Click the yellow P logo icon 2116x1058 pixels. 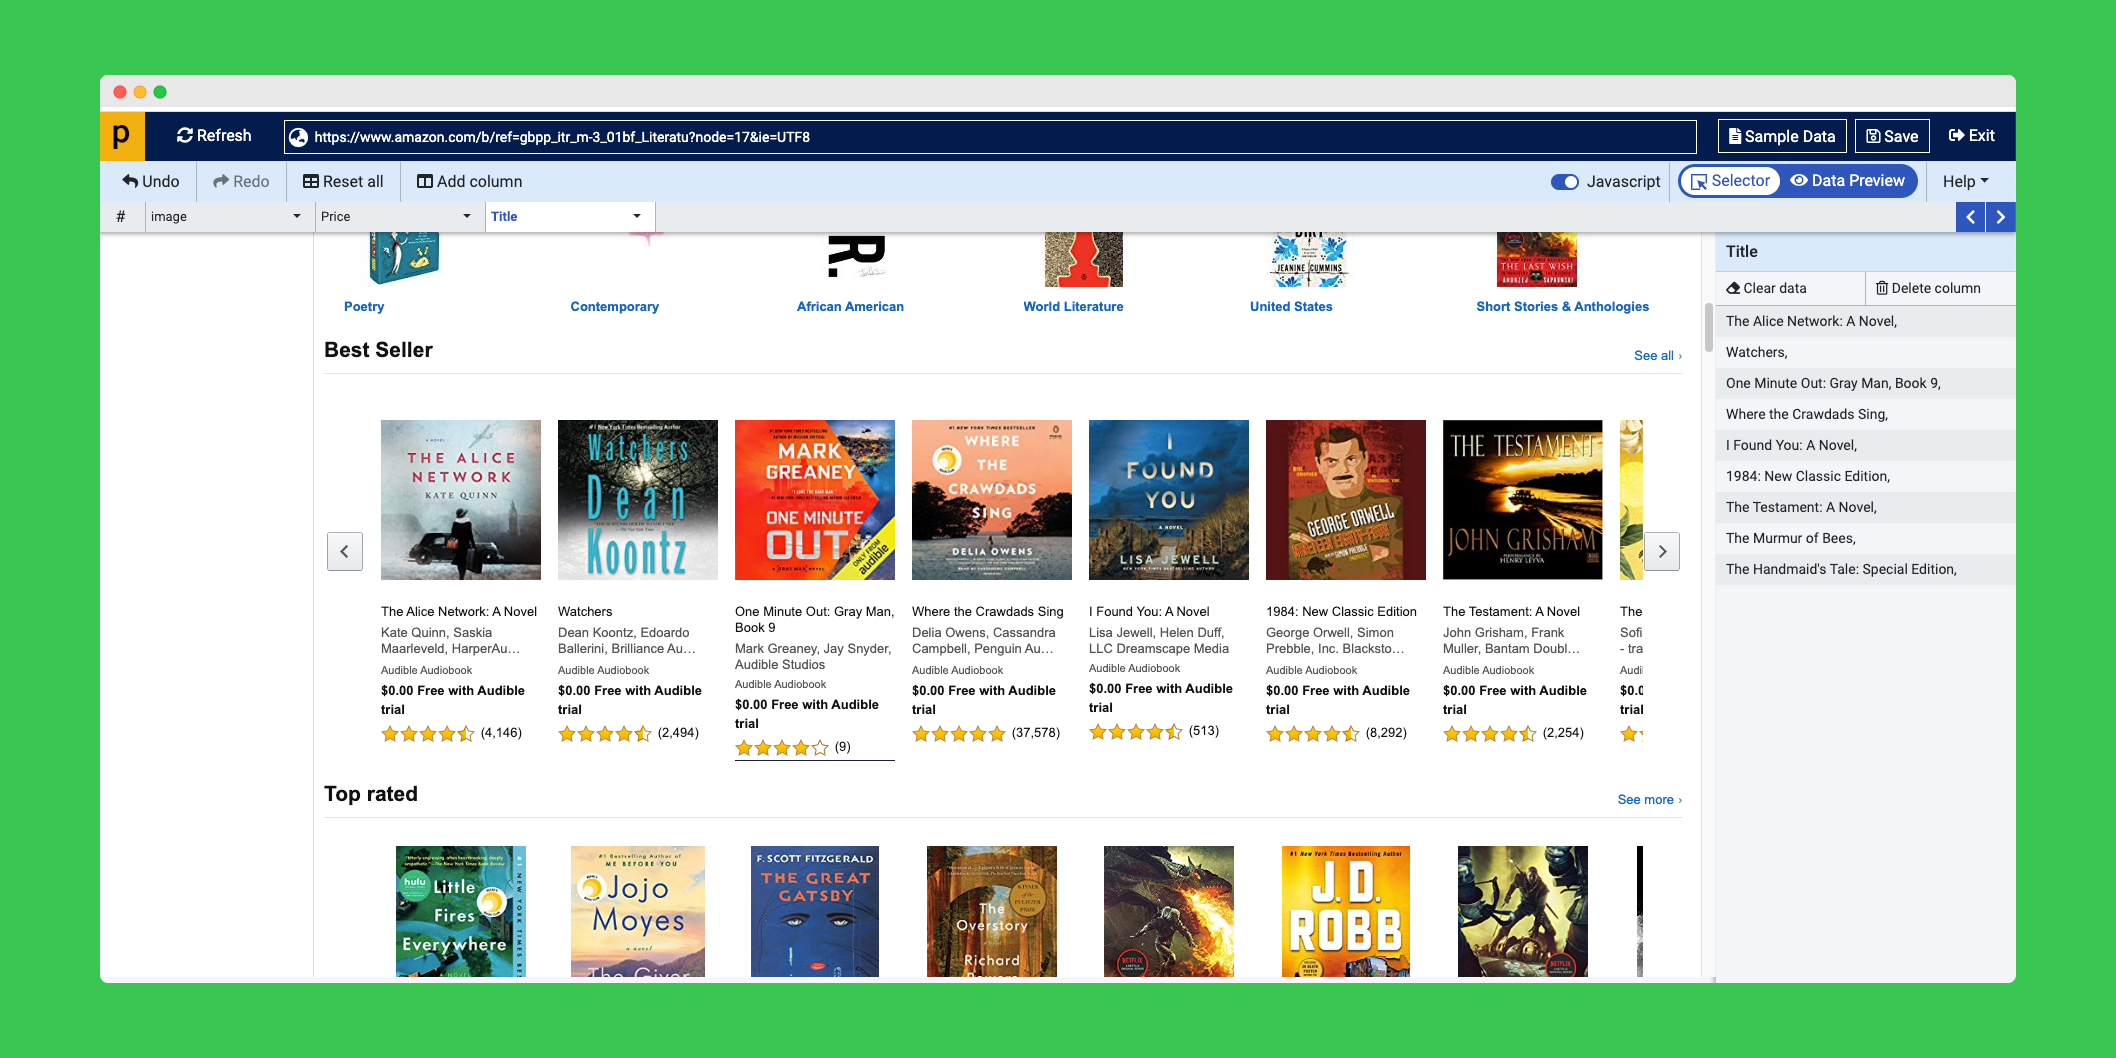(x=122, y=136)
